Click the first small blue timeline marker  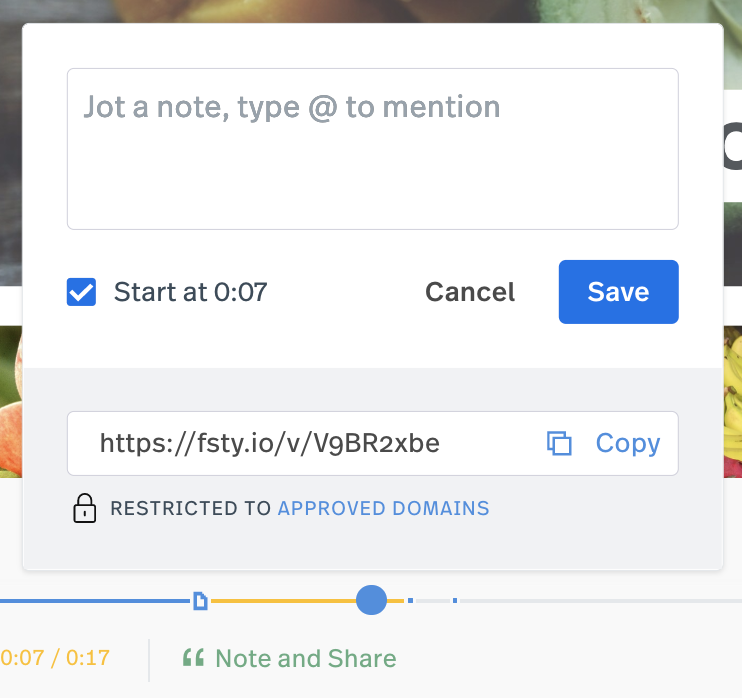[x=410, y=601]
